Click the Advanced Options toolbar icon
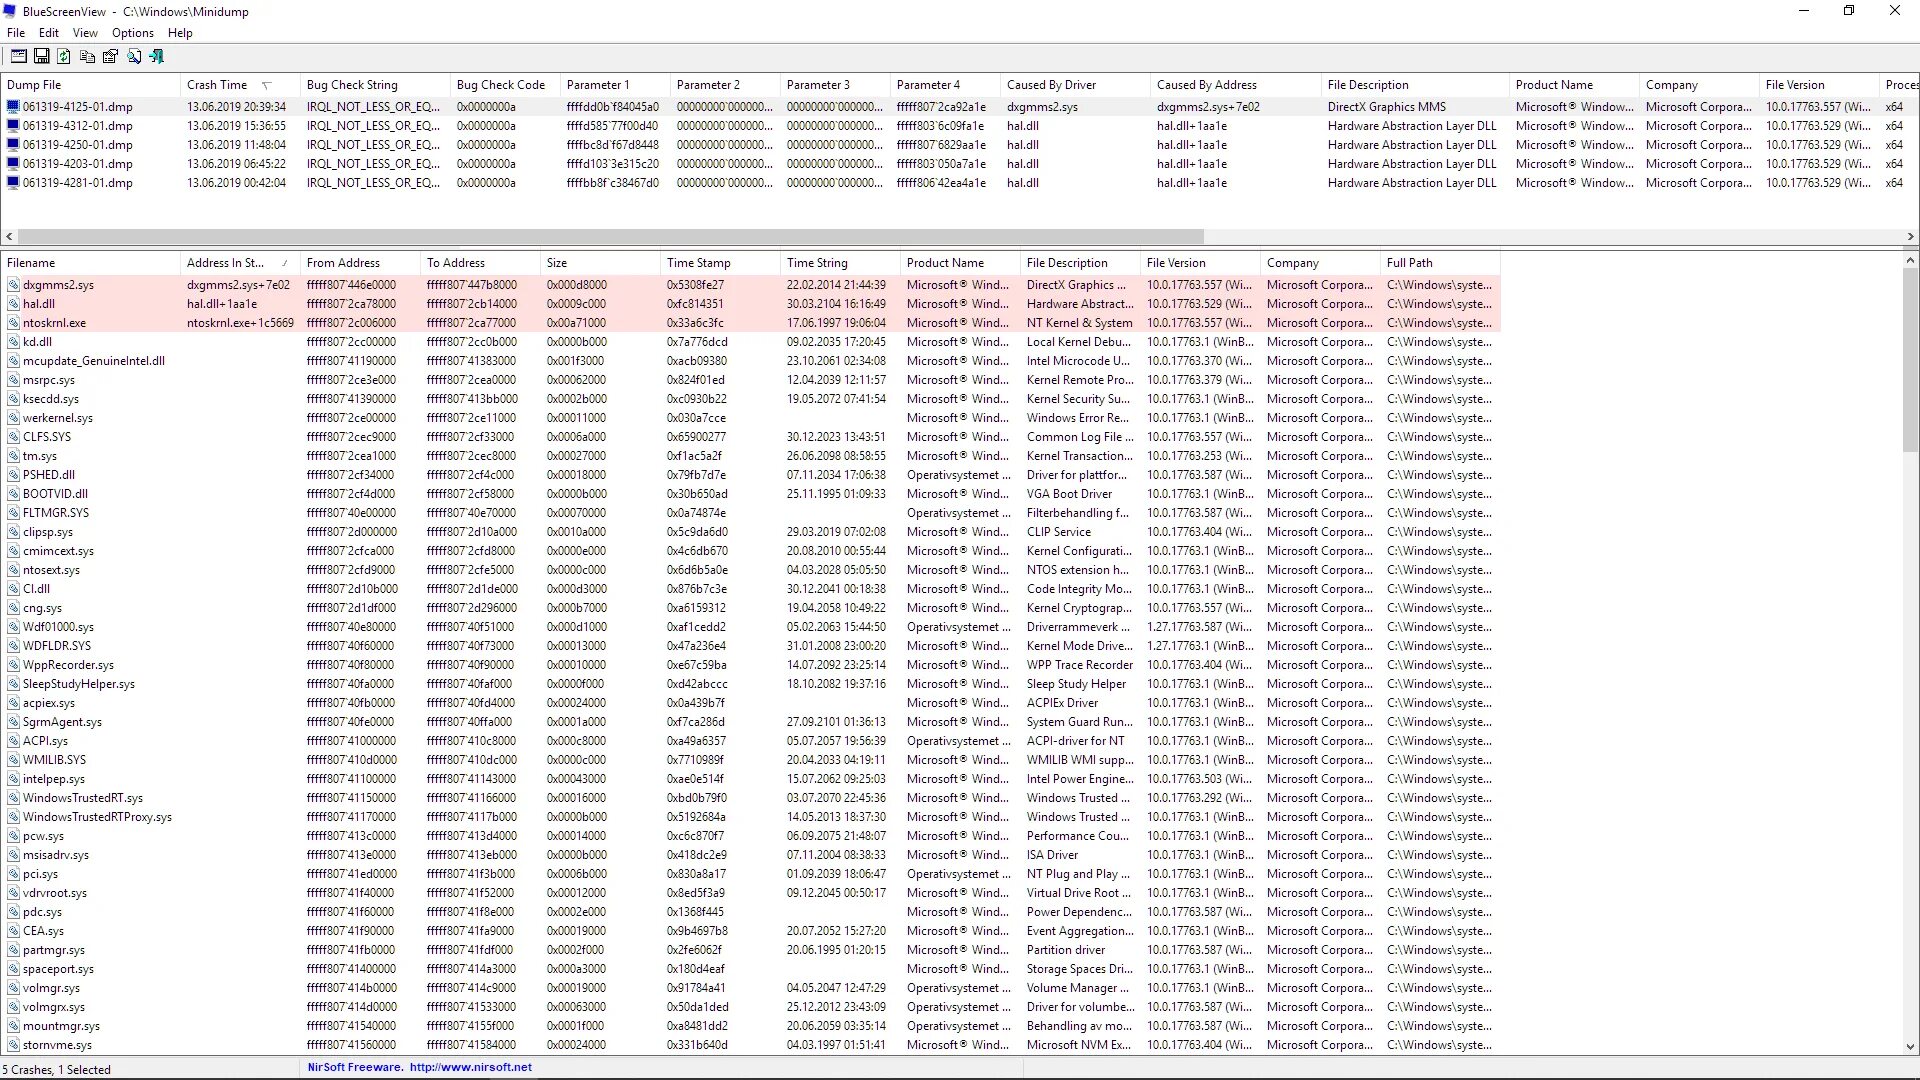 pyautogui.click(x=19, y=57)
